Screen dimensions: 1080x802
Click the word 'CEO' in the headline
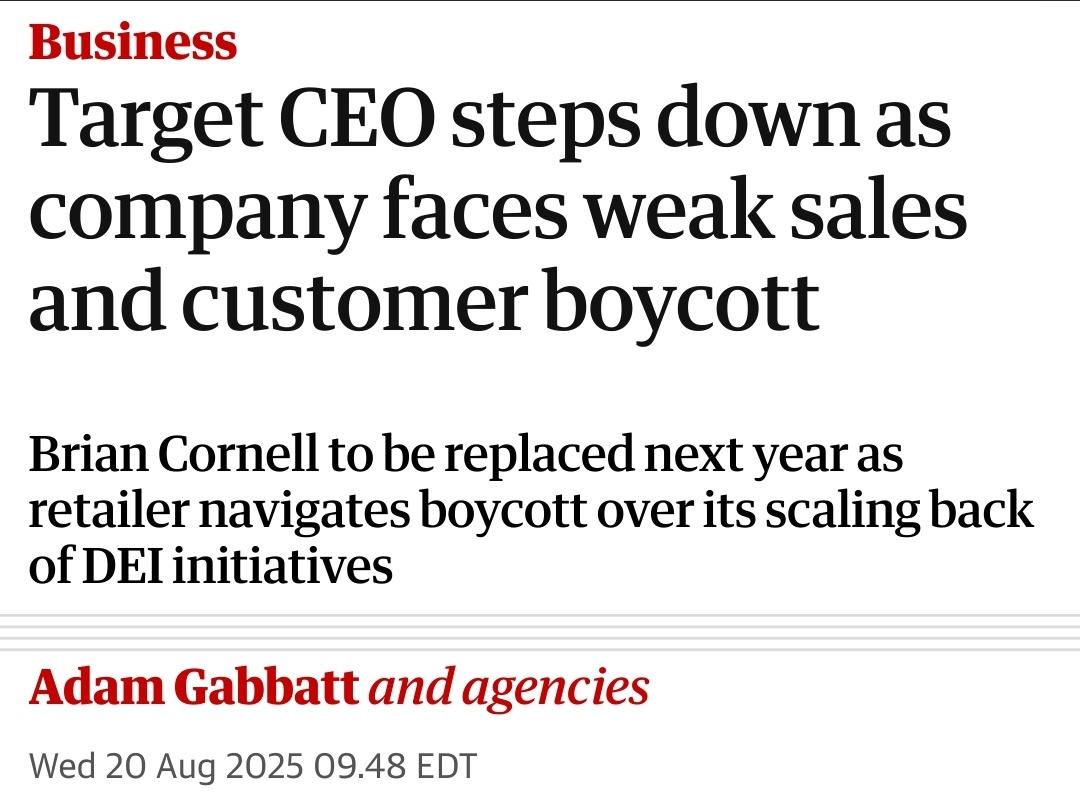(x=357, y=116)
